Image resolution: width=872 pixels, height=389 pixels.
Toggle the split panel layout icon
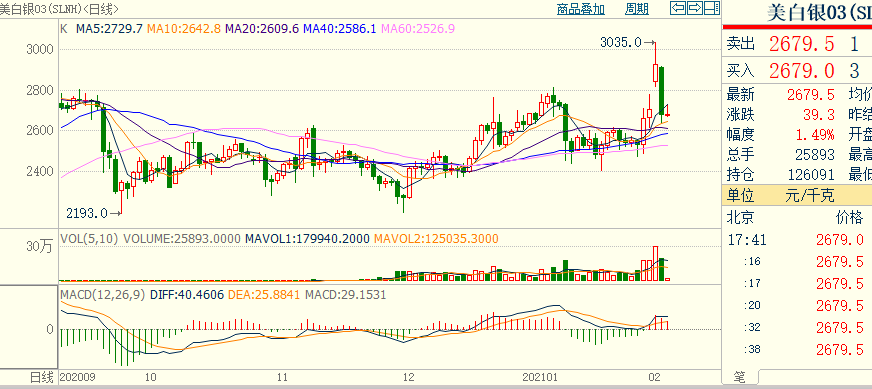click(x=712, y=8)
